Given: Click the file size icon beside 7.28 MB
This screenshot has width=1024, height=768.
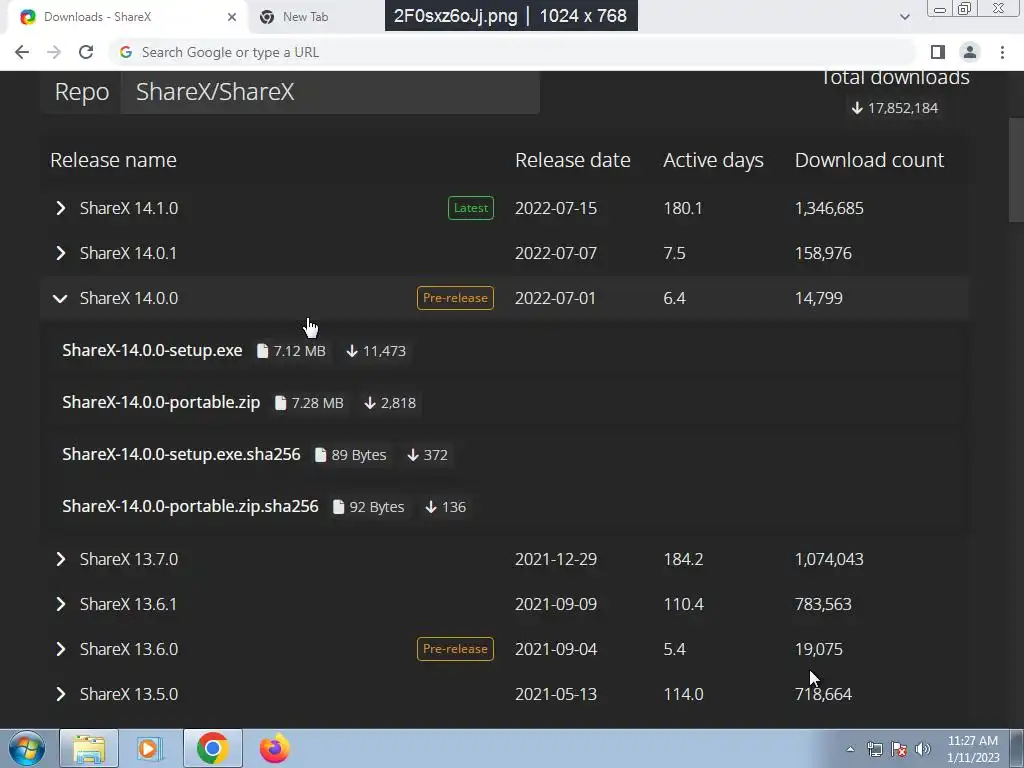Looking at the screenshot, I should (x=281, y=403).
